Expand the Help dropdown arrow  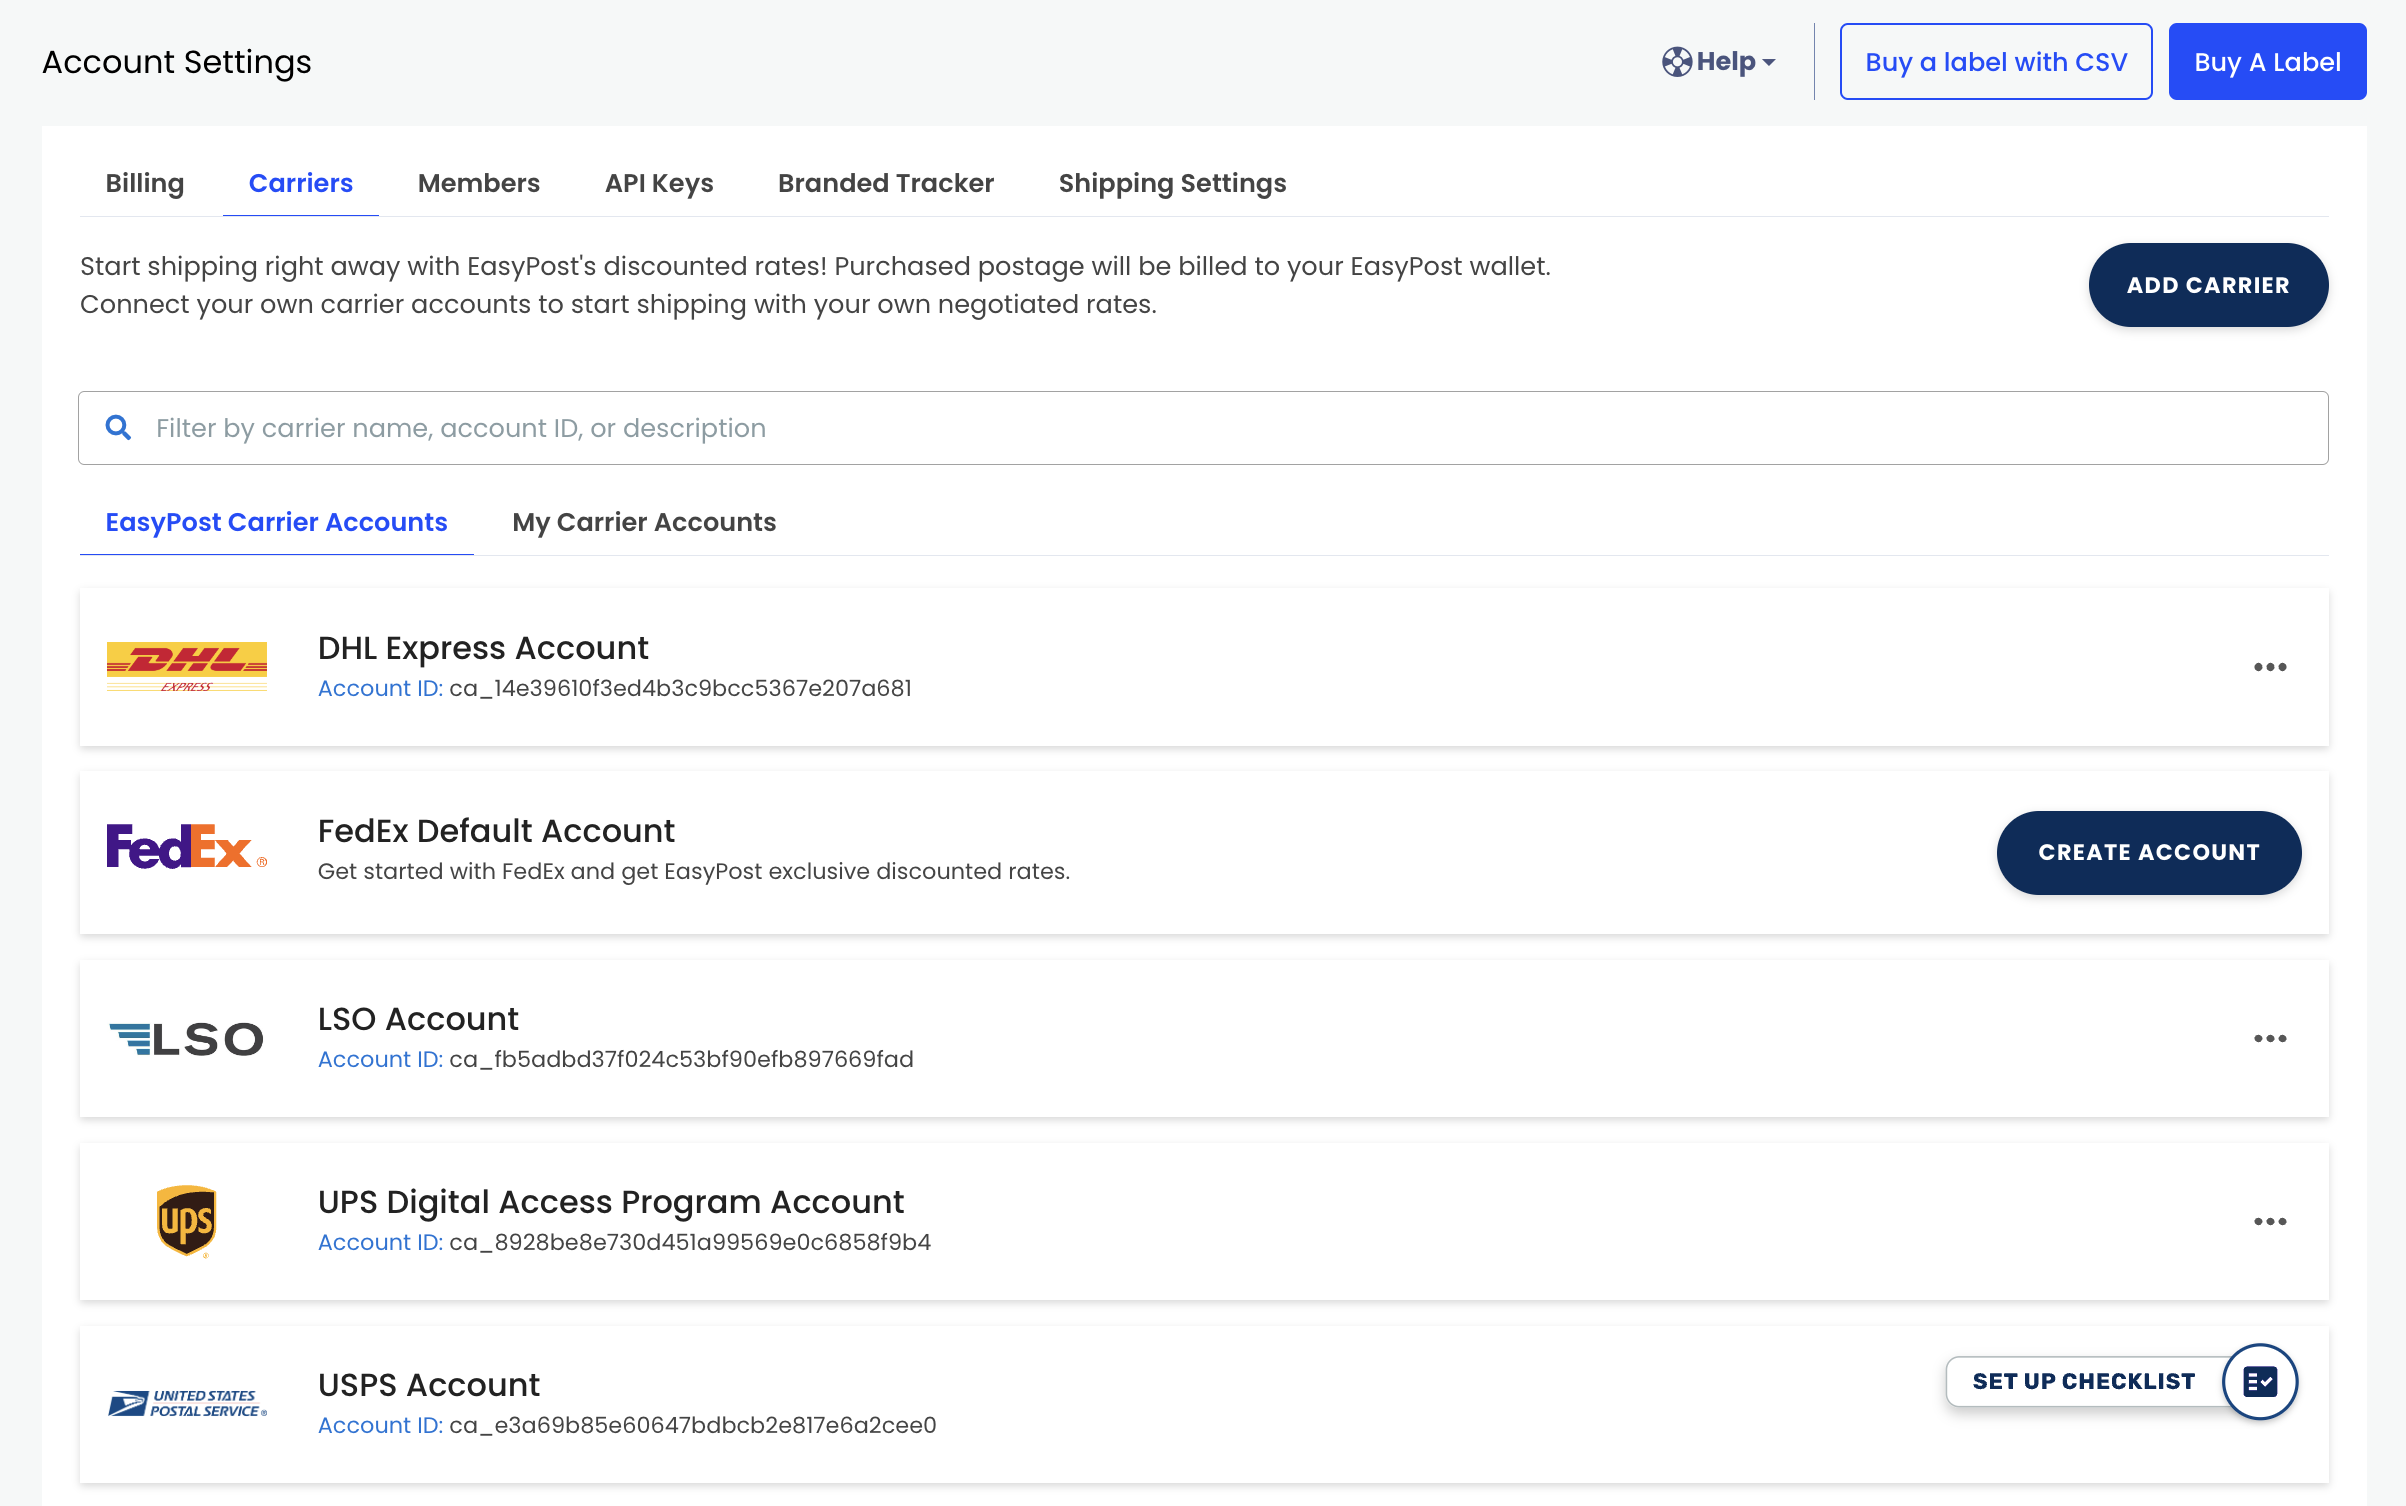point(1769,63)
